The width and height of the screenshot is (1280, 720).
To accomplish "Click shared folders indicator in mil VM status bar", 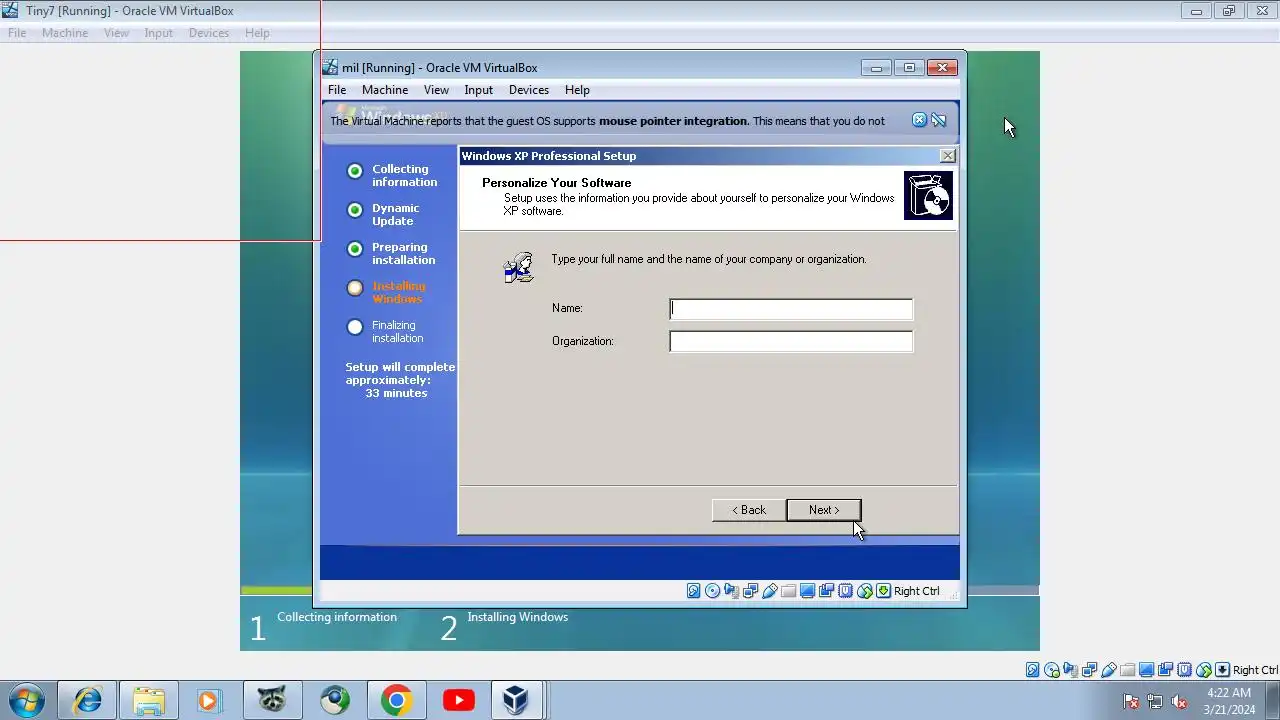I will (x=788, y=591).
